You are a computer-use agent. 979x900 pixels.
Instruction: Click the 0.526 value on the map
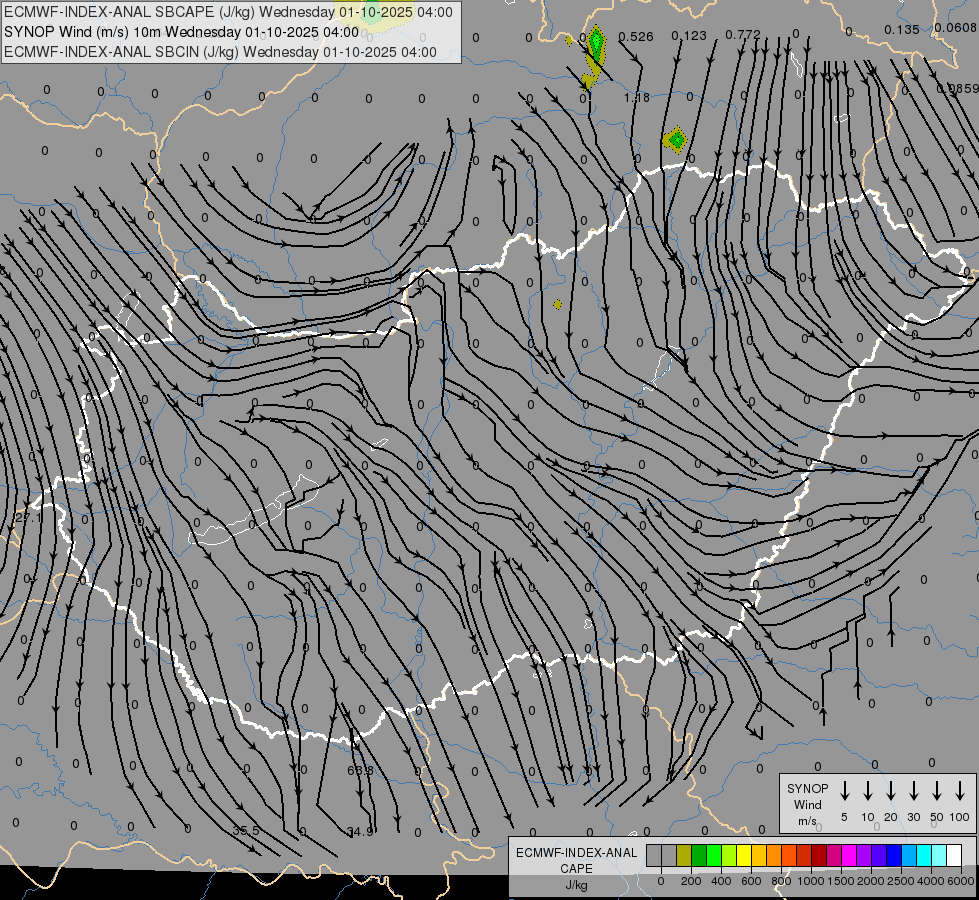pyautogui.click(x=636, y=37)
